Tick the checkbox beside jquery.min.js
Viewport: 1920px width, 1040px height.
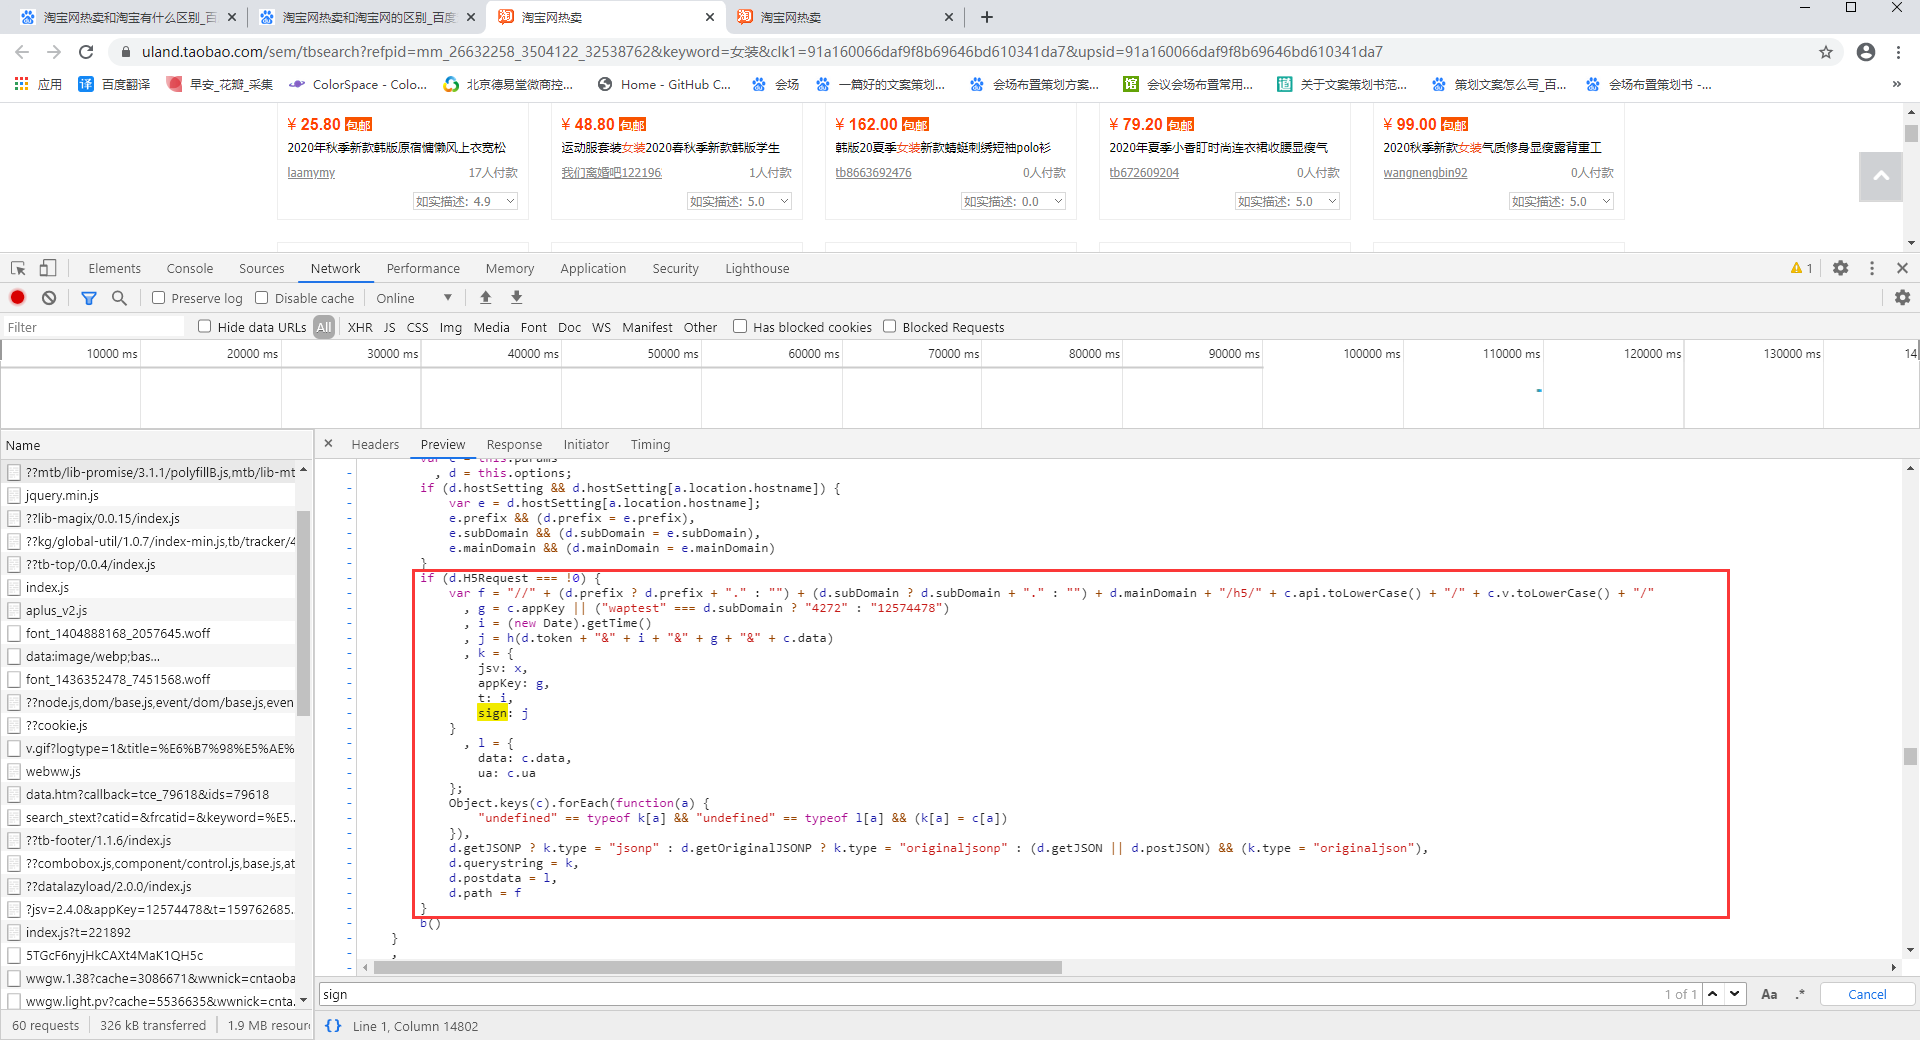coord(14,495)
